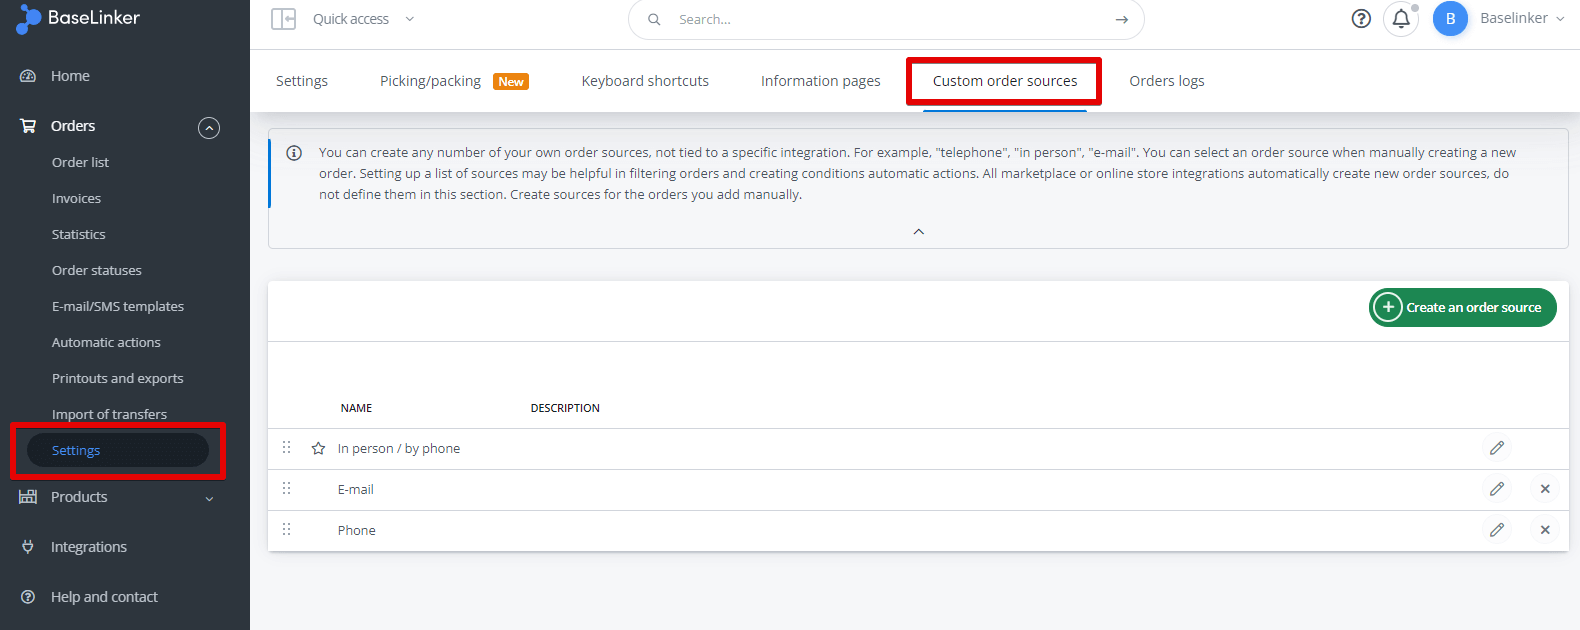The height and width of the screenshot is (630, 1580).
Task: Edit In person / by phone source
Action: click(1497, 448)
